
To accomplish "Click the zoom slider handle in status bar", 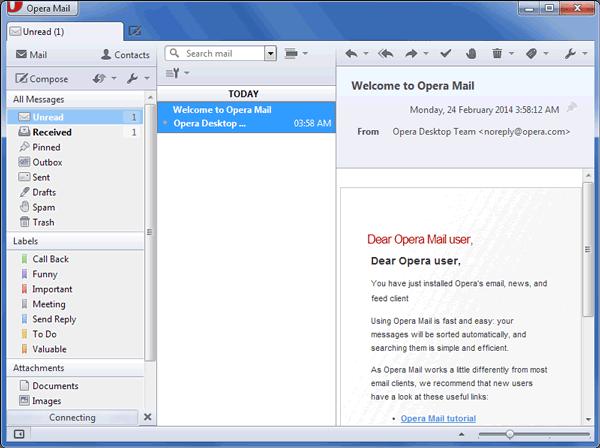I will tap(510, 434).
